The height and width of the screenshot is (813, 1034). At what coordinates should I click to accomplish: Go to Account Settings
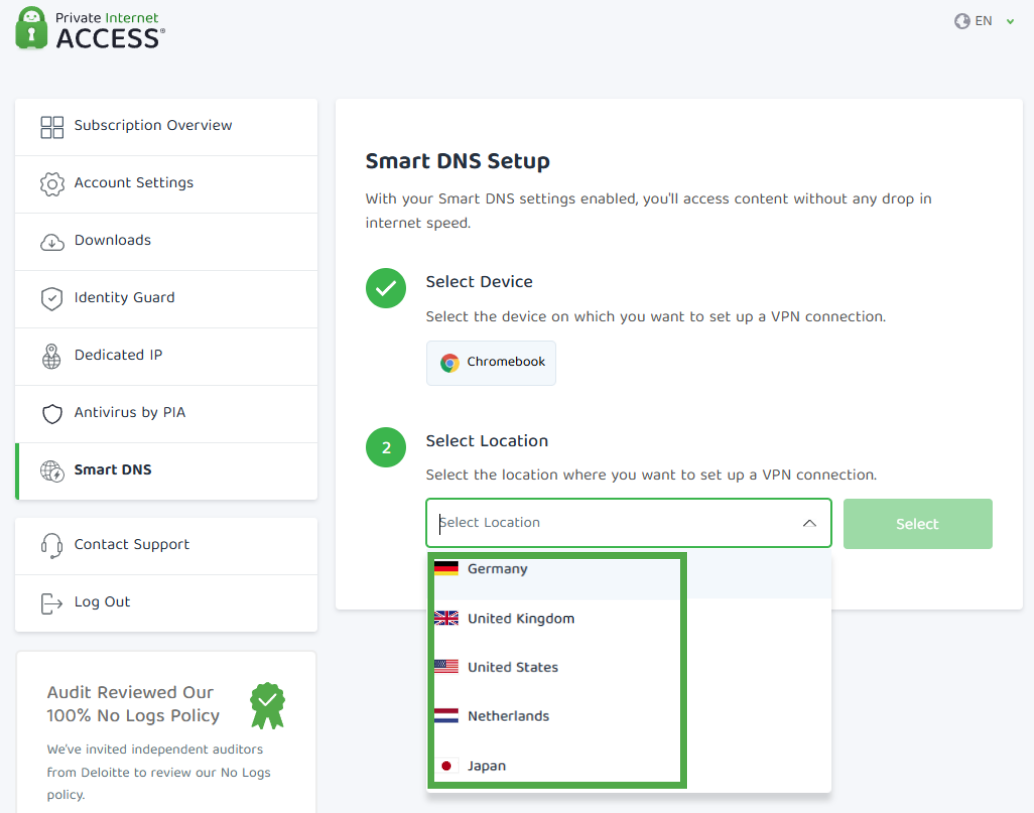point(166,184)
